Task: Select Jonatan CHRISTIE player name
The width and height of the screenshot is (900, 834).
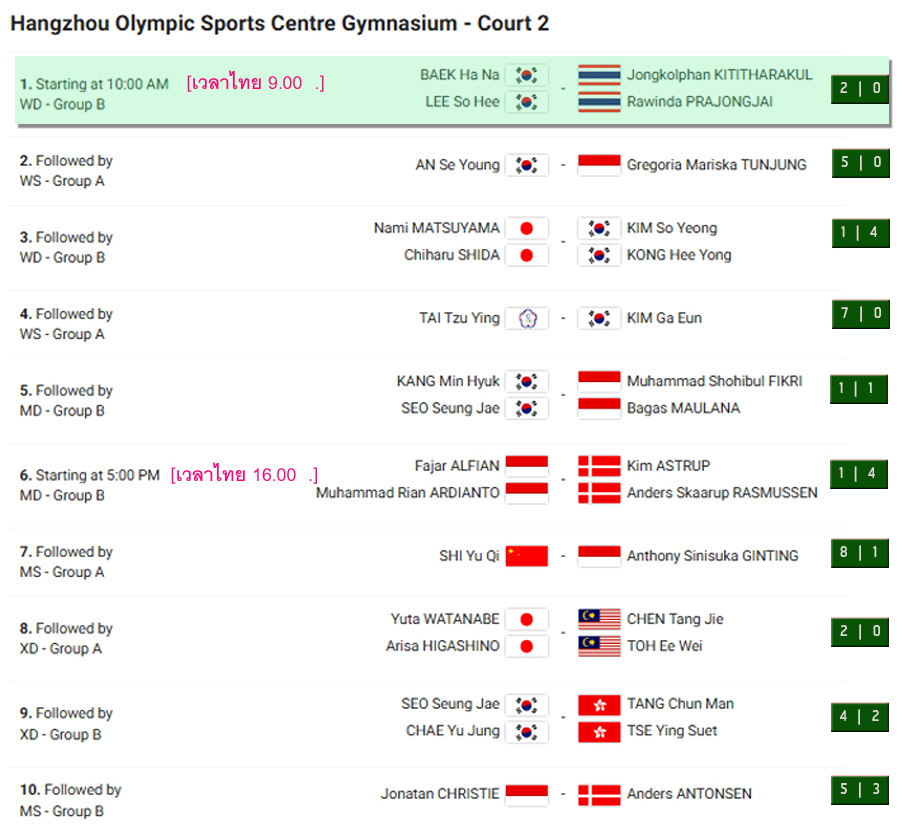Action: [x=440, y=794]
